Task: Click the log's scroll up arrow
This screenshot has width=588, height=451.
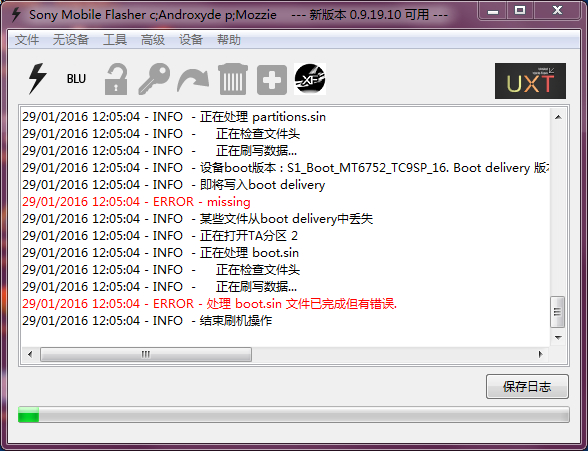Action: click(x=558, y=117)
